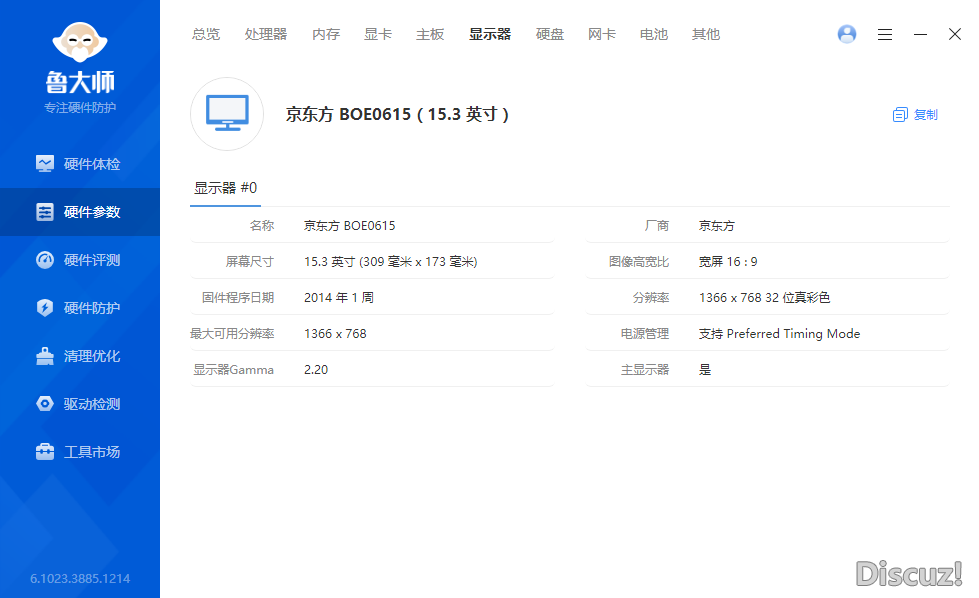
Task: Select 驱动检测 sidebar entry
Action: pos(80,404)
